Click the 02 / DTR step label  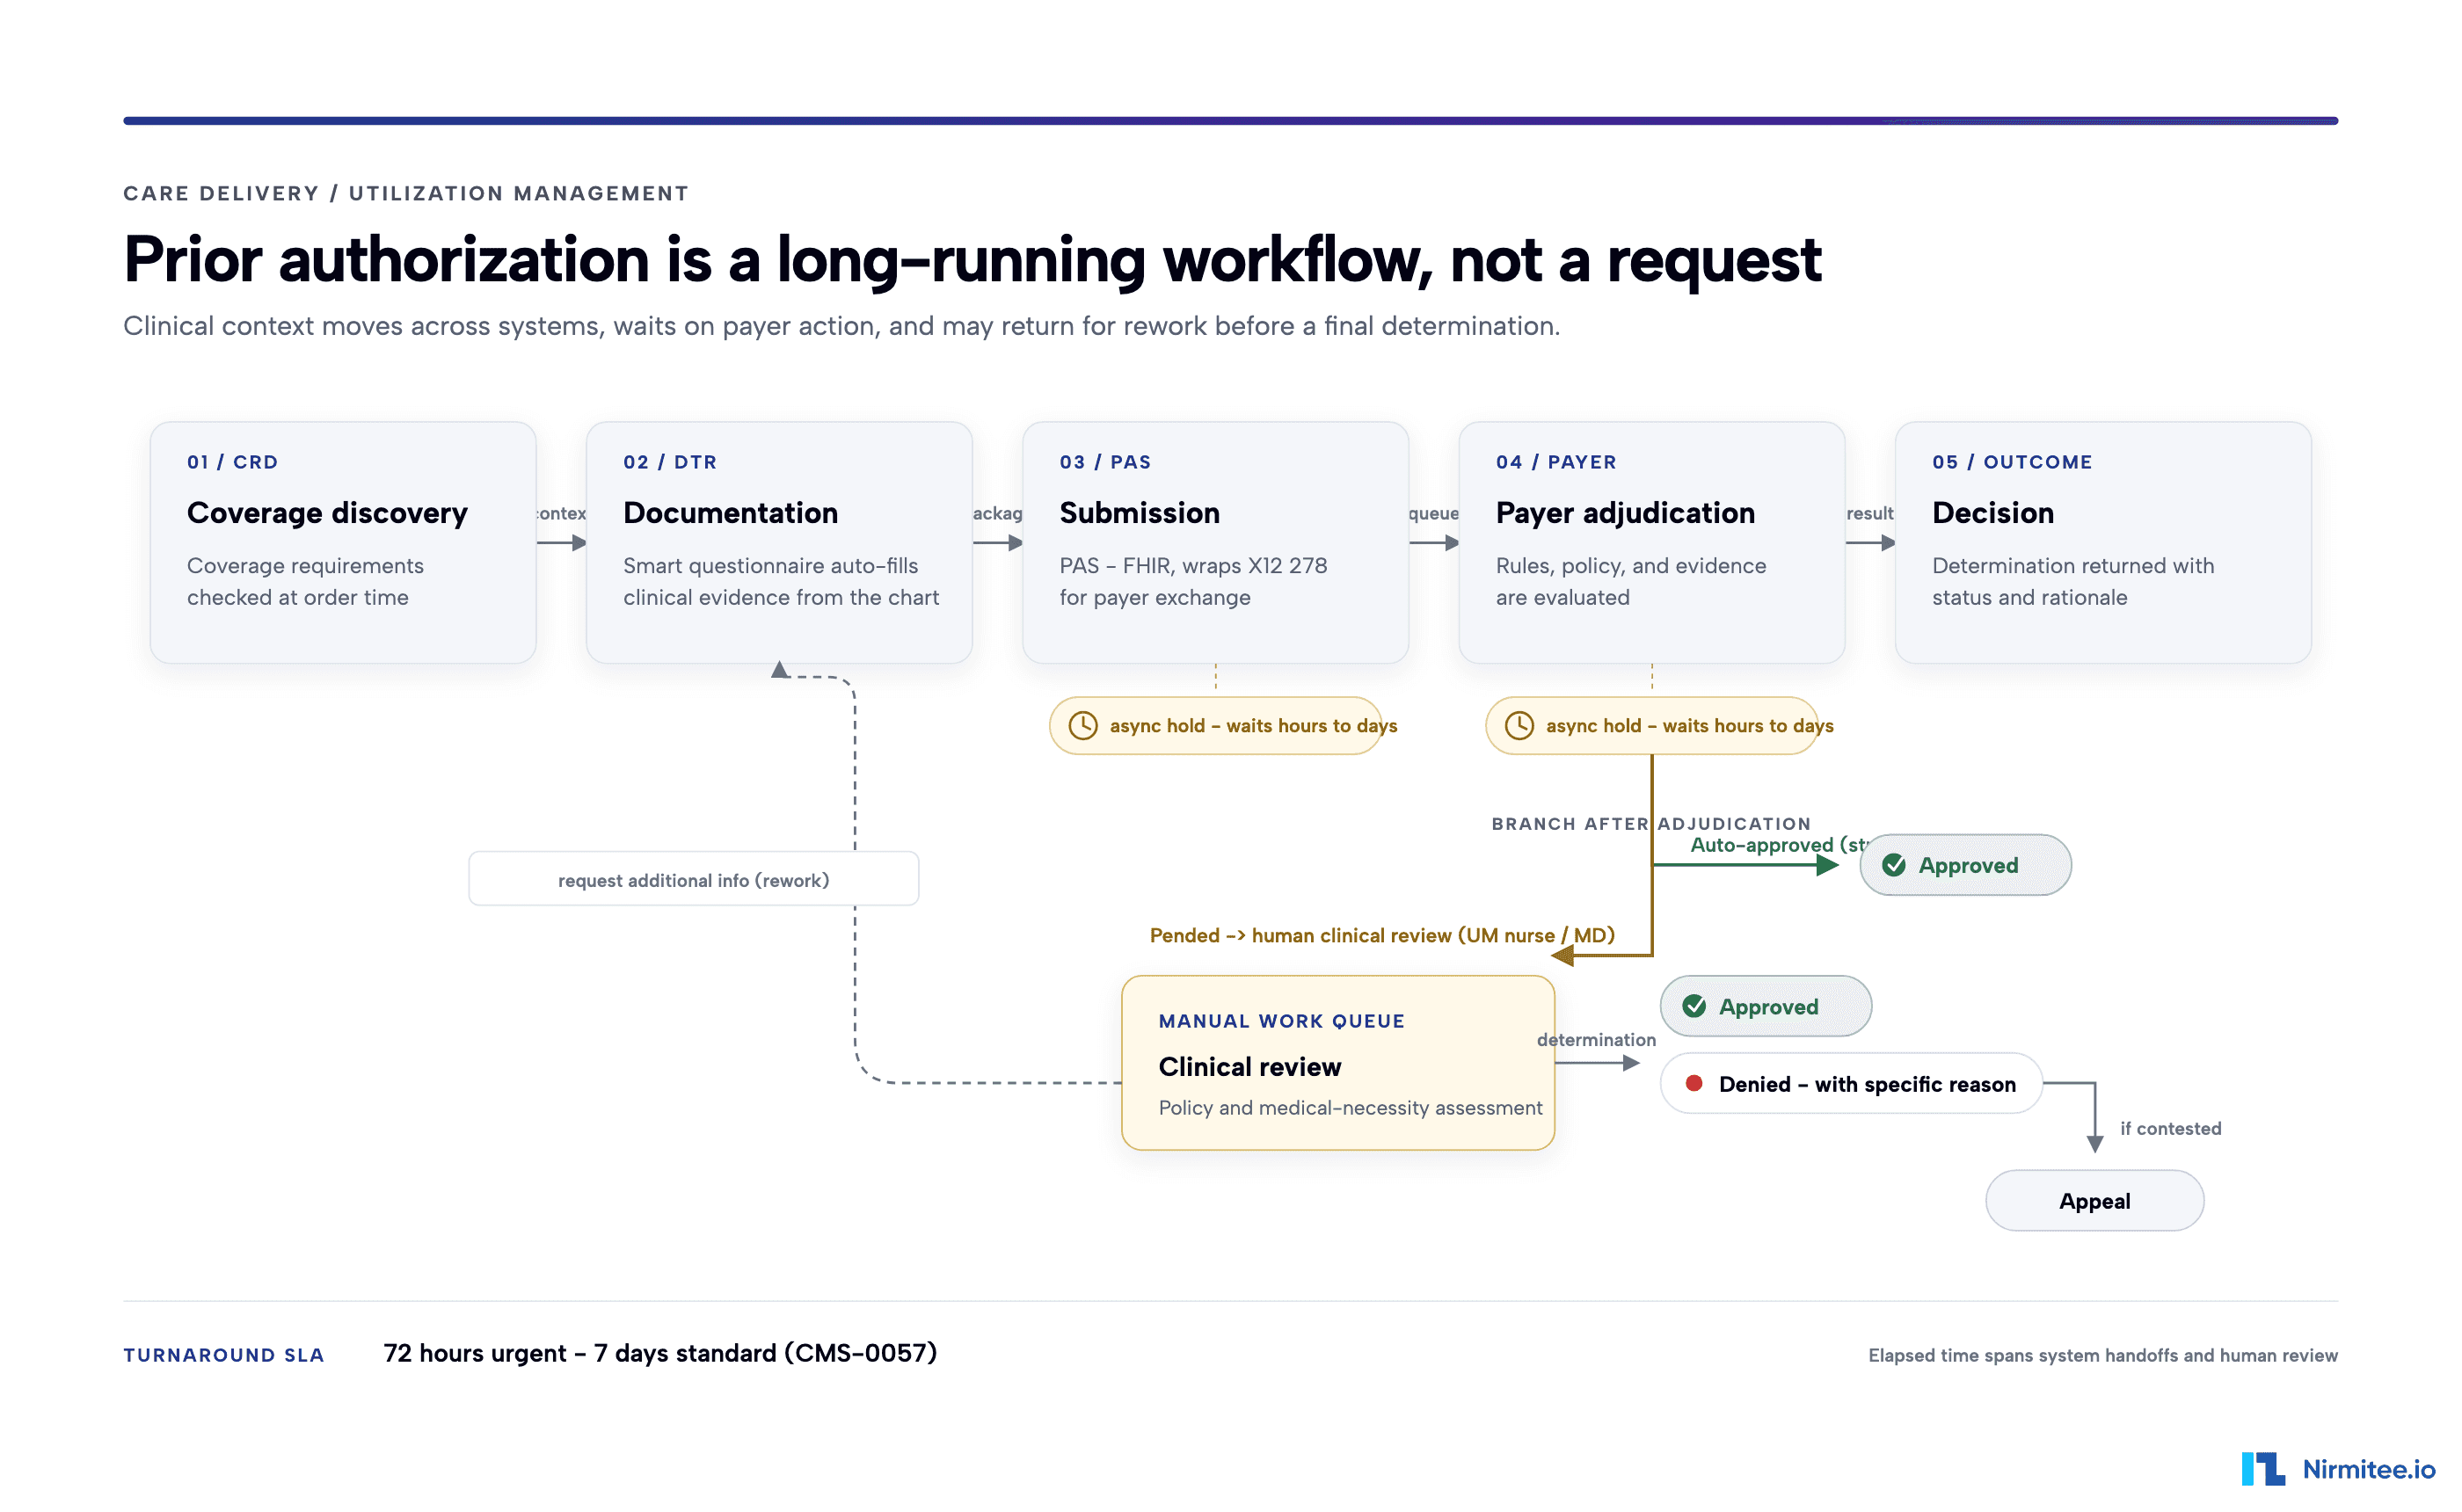tap(670, 462)
